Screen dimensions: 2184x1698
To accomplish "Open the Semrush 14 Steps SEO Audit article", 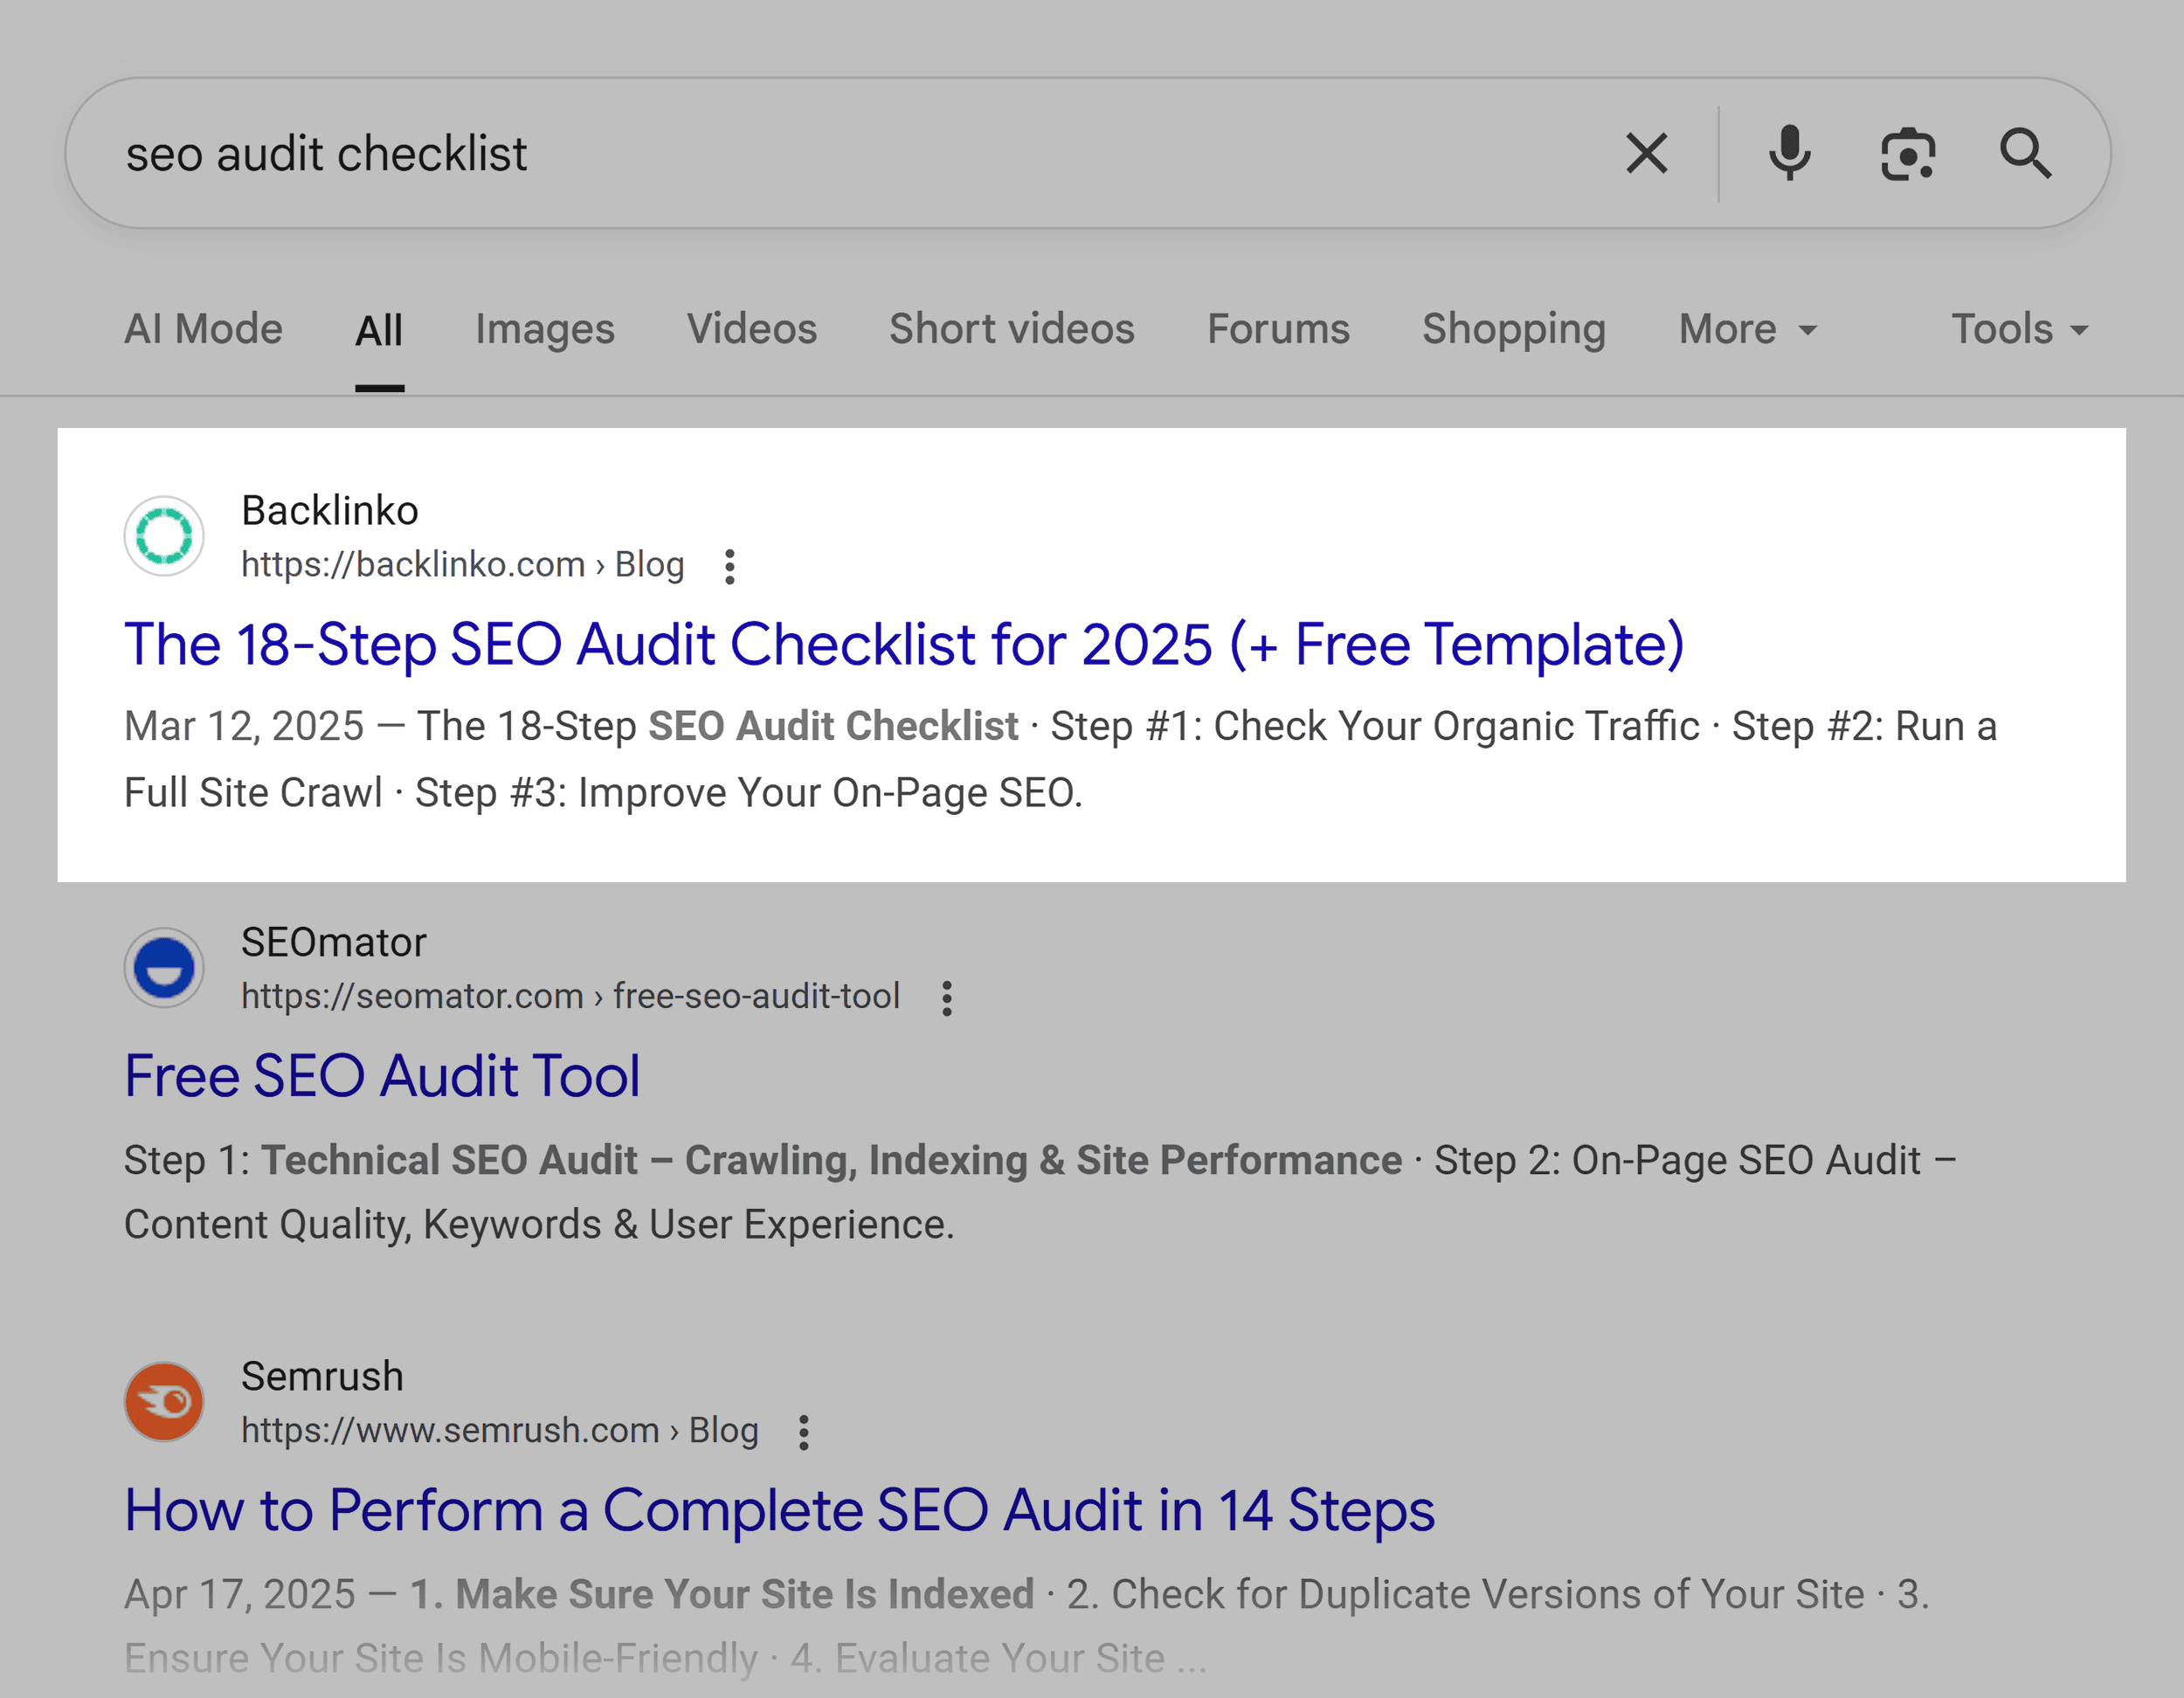I will [779, 1511].
